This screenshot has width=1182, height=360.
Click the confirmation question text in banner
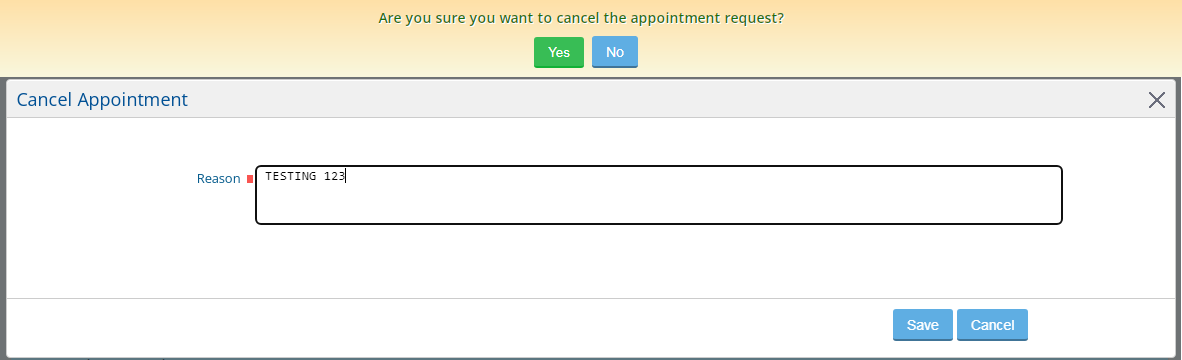(x=580, y=17)
